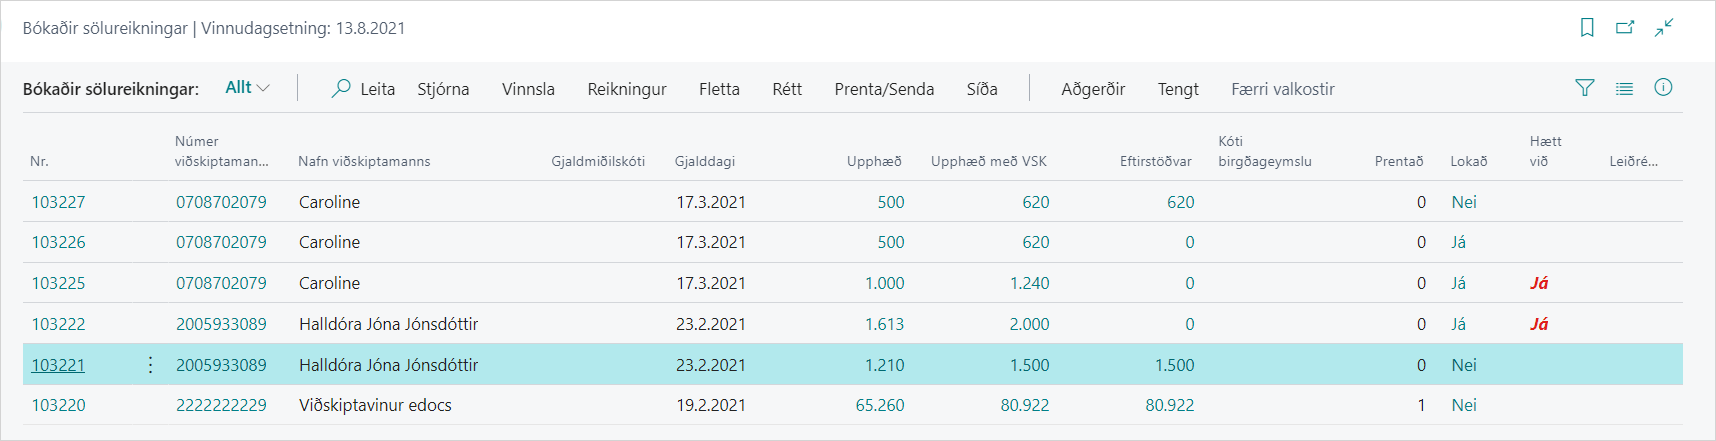The image size is (1716, 441).
Task: Open page in new window icon
Action: coord(1625,28)
